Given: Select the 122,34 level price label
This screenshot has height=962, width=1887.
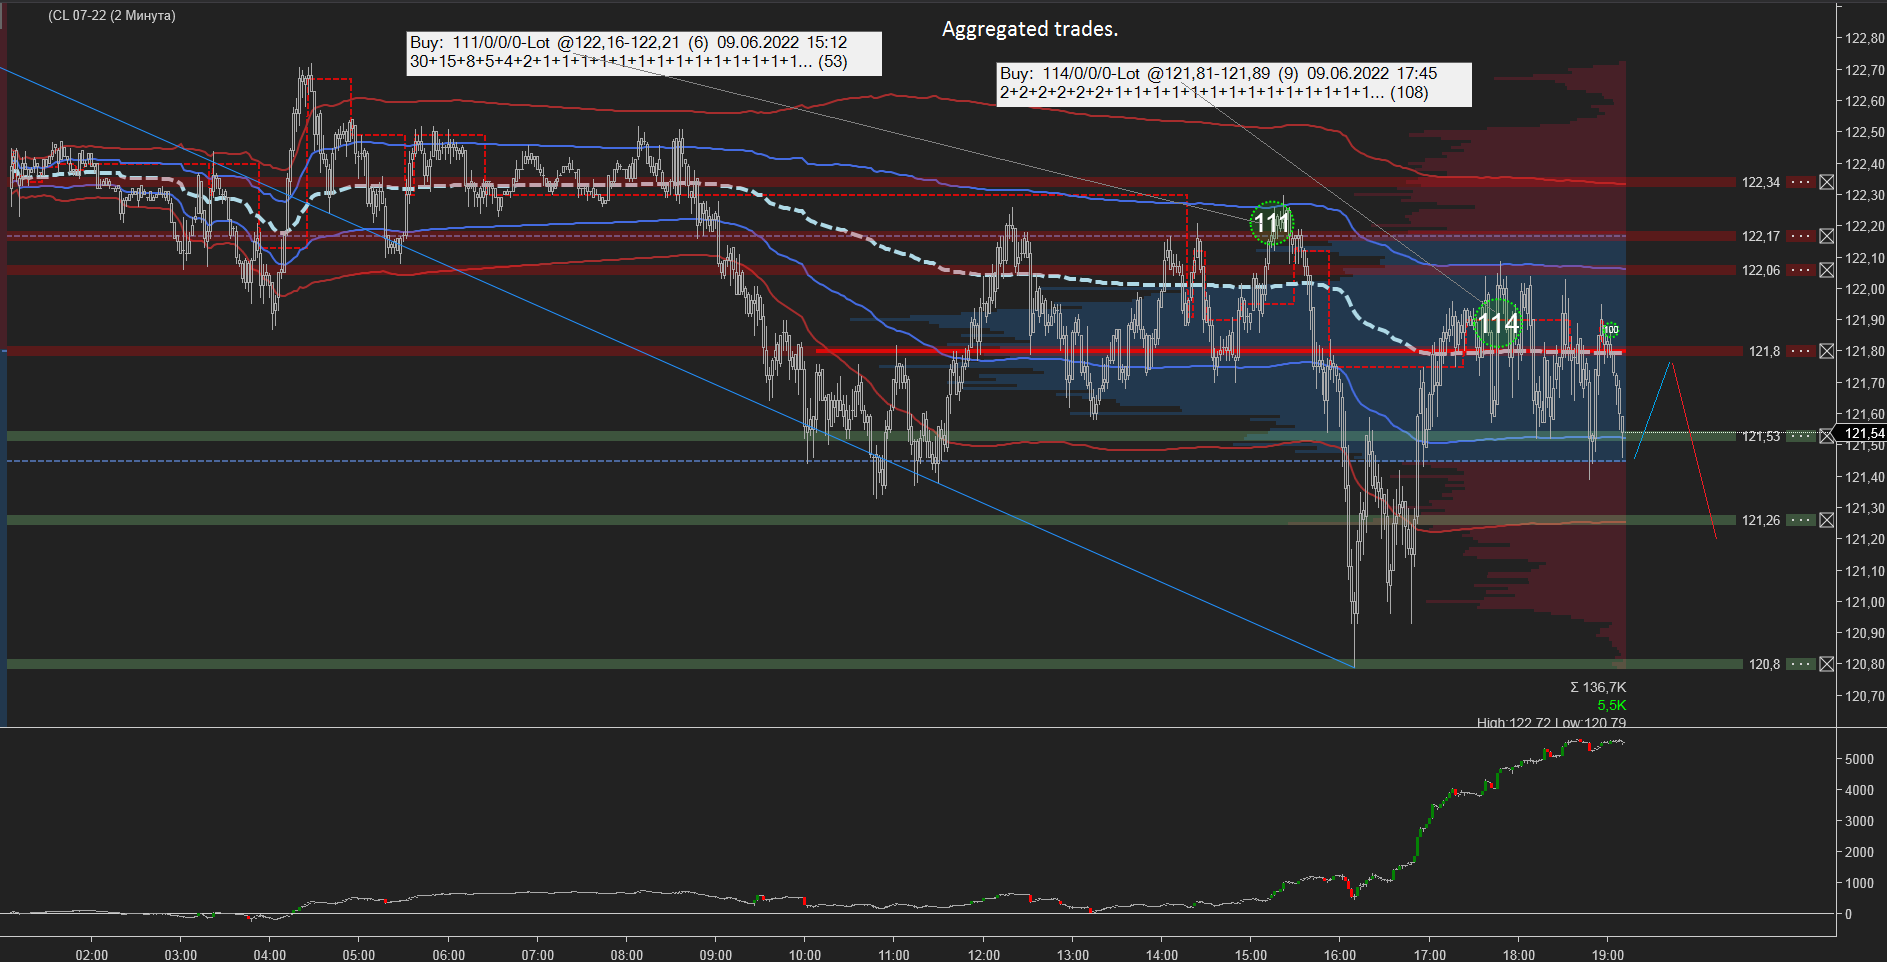Looking at the screenshot, I should [1761, 182].
